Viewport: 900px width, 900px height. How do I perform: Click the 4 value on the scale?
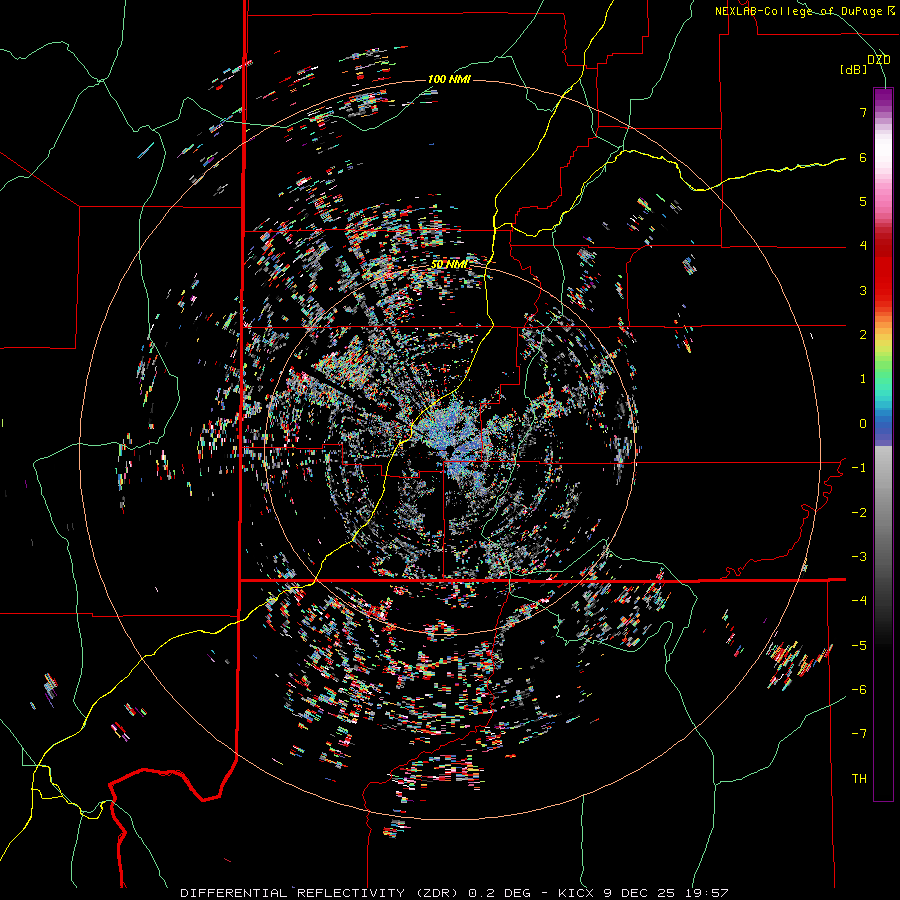[863, 246]
